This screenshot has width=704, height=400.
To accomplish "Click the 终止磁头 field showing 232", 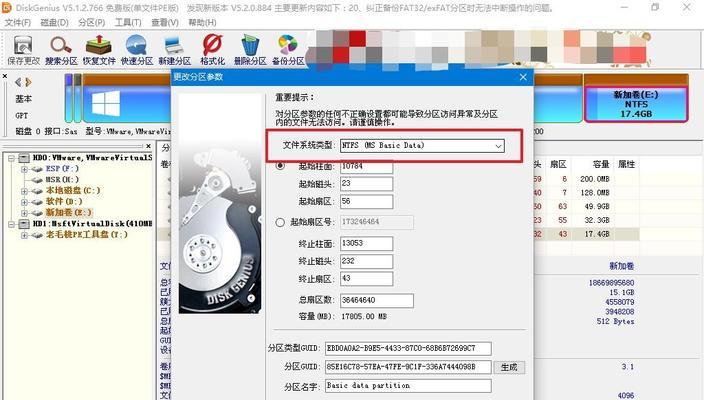I will tap(366, 261).
